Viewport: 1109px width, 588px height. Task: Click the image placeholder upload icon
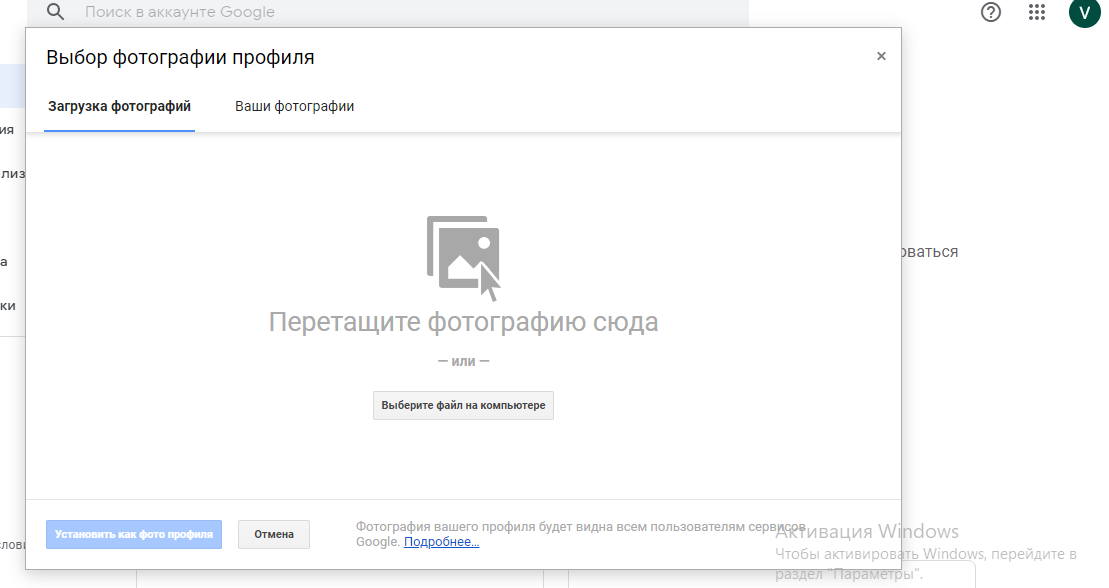[463, 257]
